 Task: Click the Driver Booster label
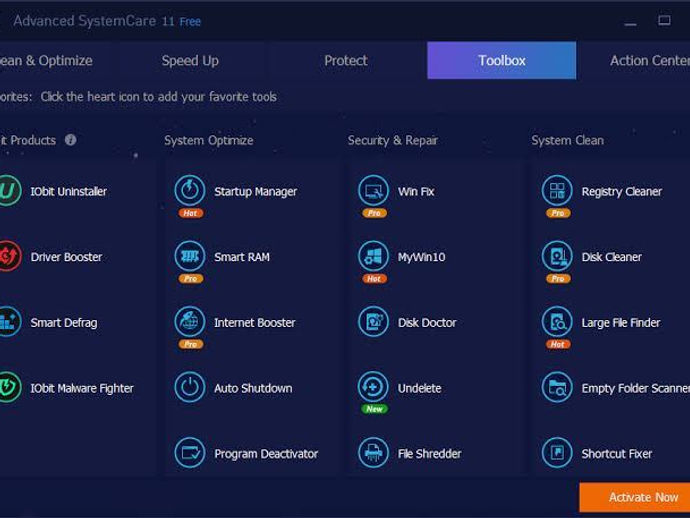click(x=66, y=257)
